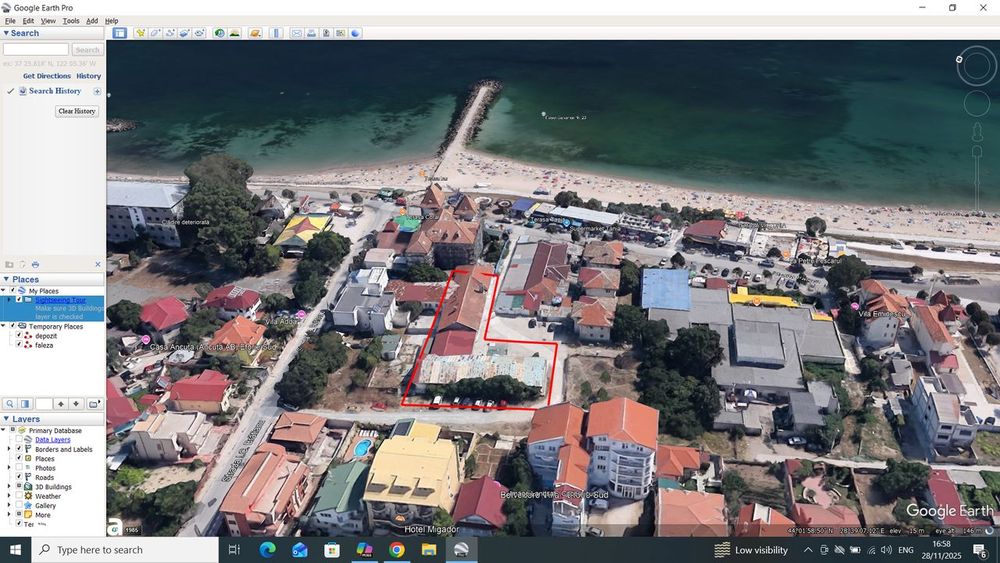The width and height of the screenshot is (1000, 563).
Task: Click the print icon in the search panel footer
Action: click(x=35, y=265)
